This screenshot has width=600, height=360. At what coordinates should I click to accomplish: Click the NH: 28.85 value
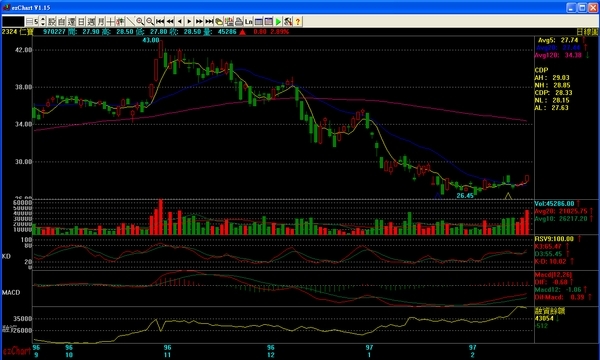552,85
